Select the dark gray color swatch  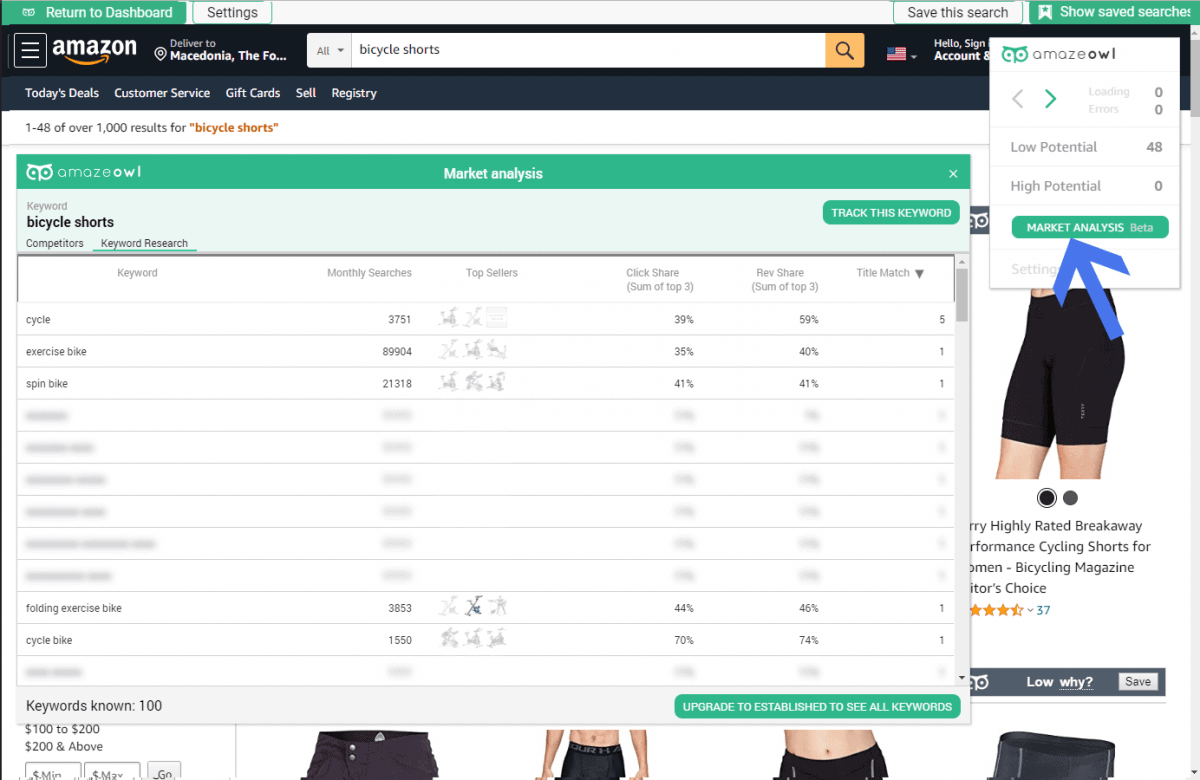click(x=1070, y=497)
